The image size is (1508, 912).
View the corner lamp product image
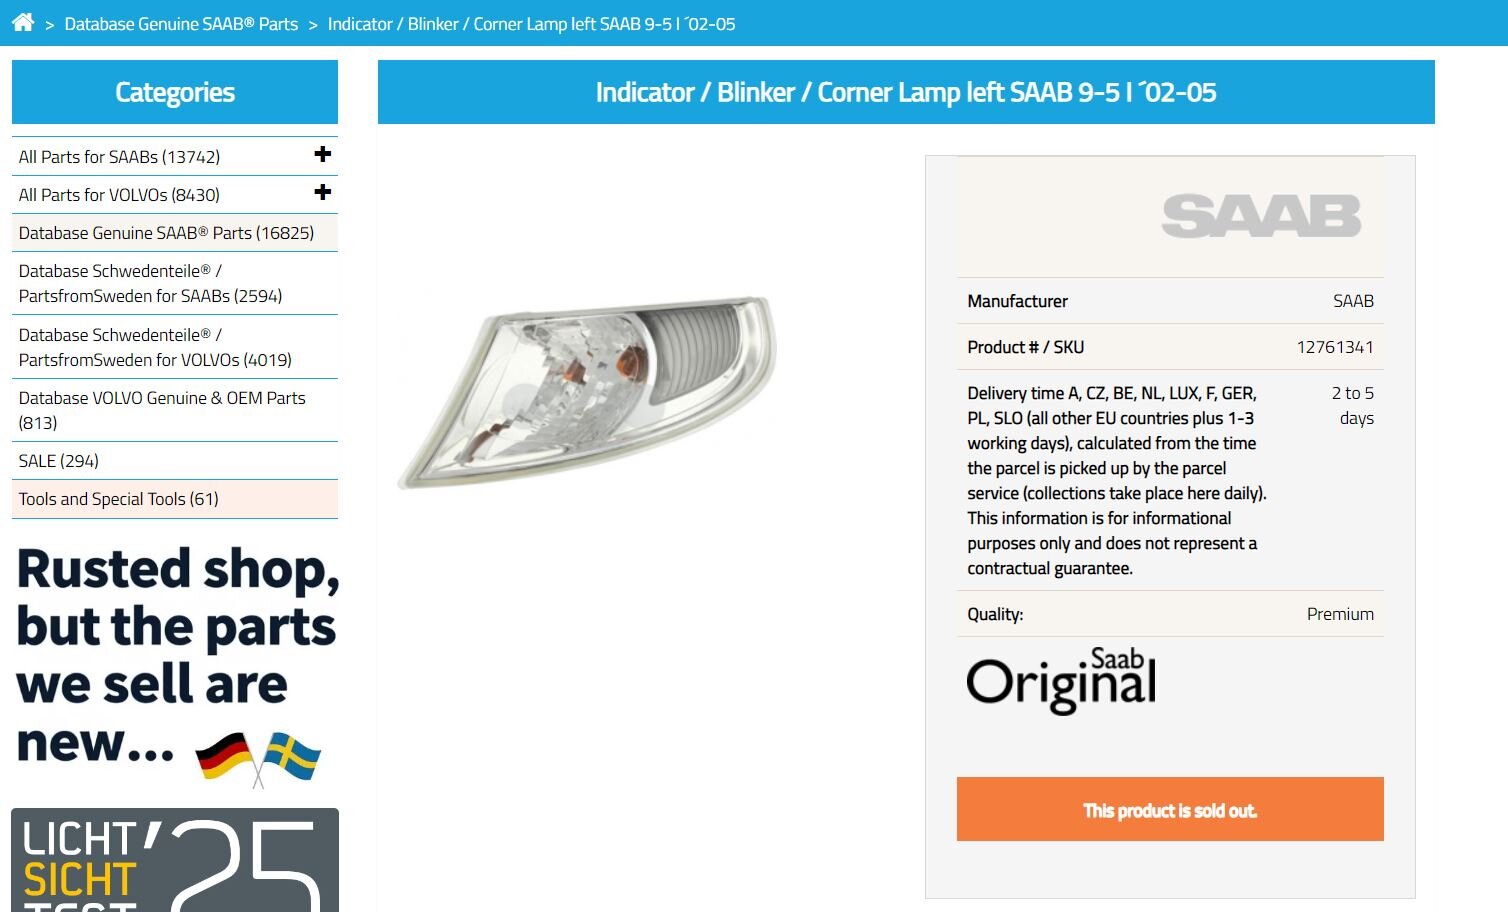(x=588, y=391)
